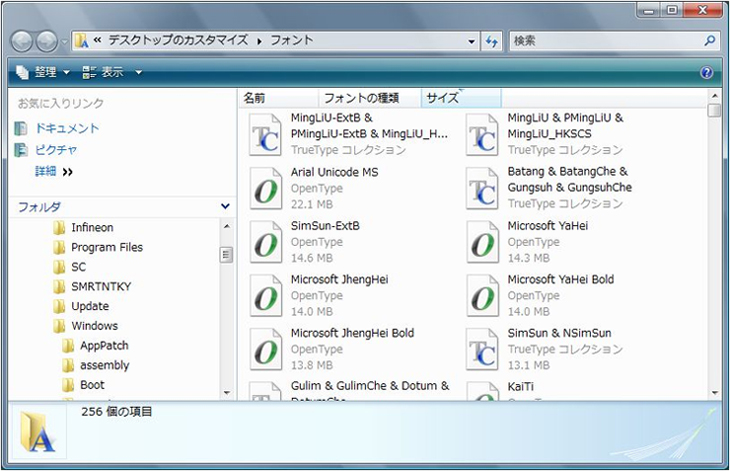The width and height of the screenshot is (730, 471).
Task: Click the KaiTi font name
Action: (520, 386)
